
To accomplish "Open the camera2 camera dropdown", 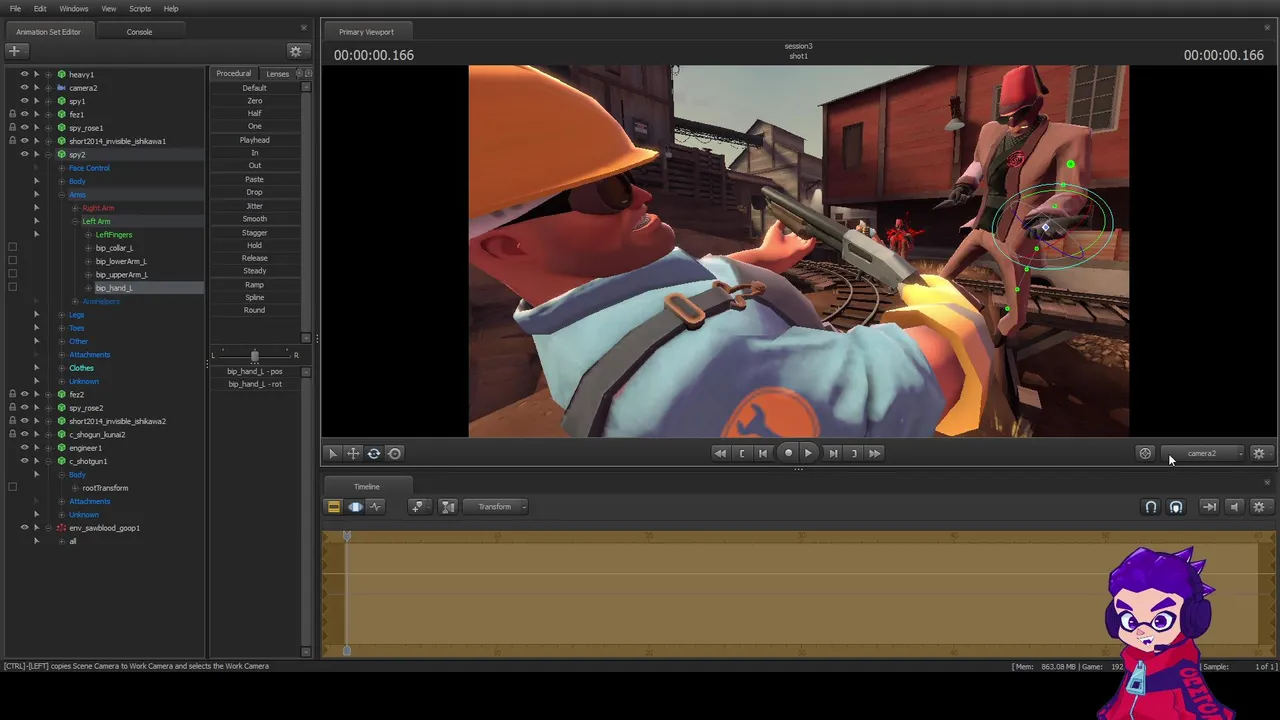I will pyautogui.click(x=1203, y=453).
